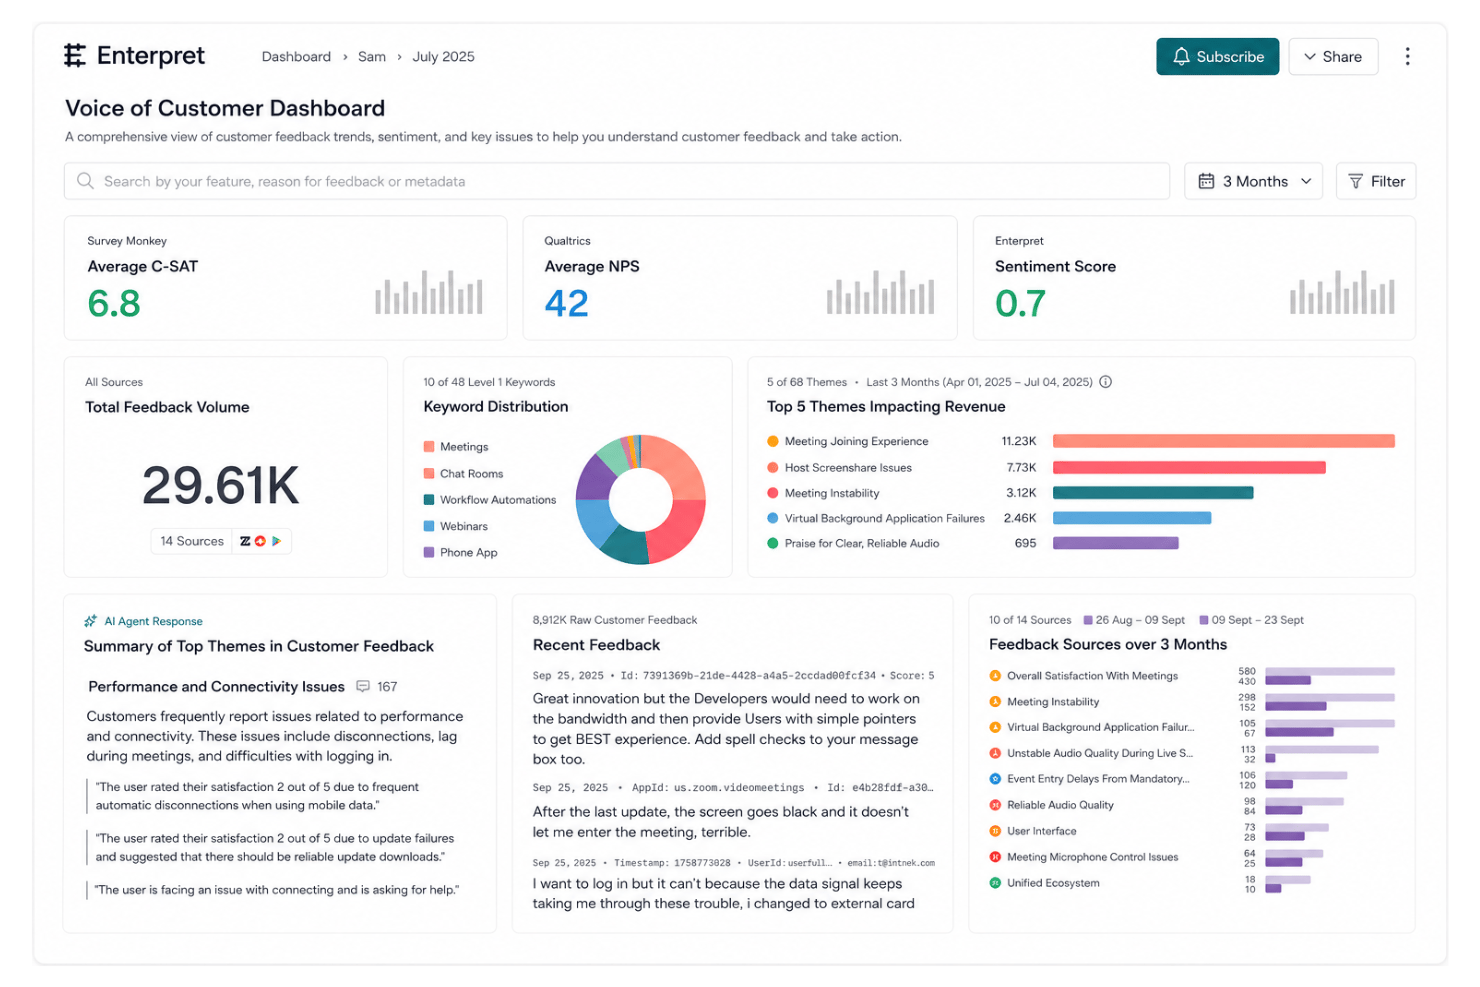
Task: Click the User Interface source icon
Action: coord(995,831)
